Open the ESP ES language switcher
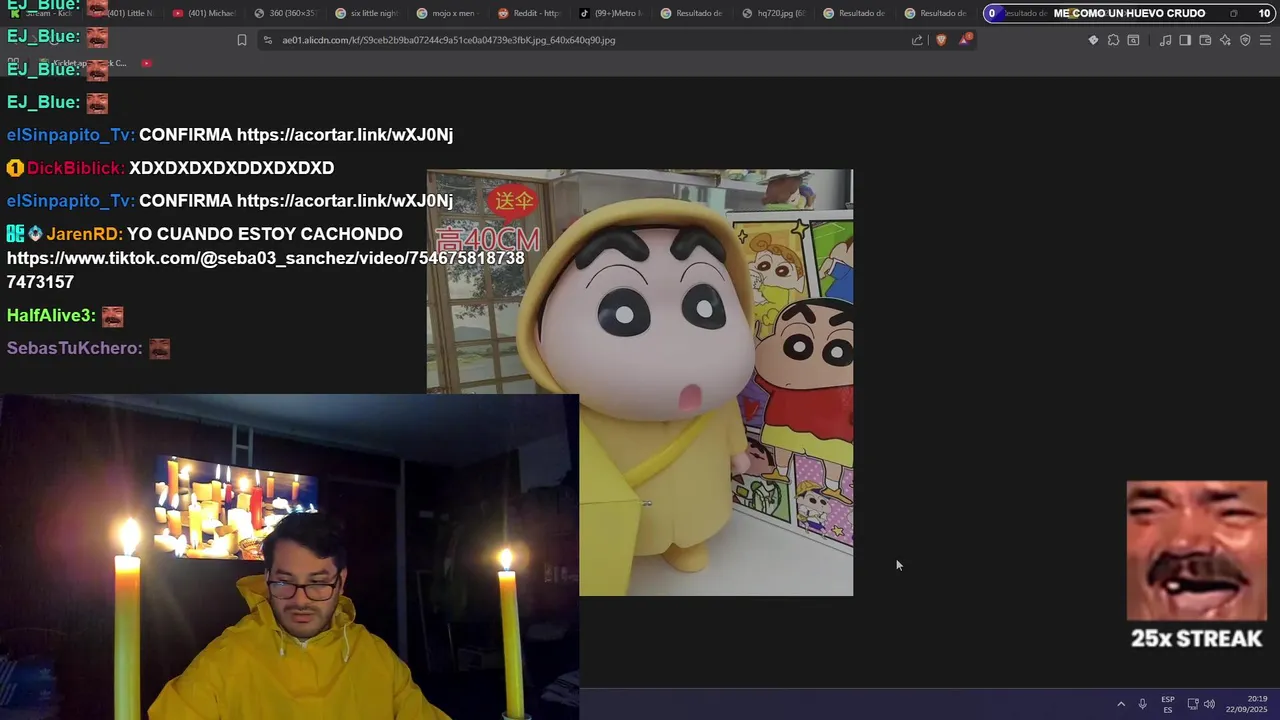 pos(1168,704)
